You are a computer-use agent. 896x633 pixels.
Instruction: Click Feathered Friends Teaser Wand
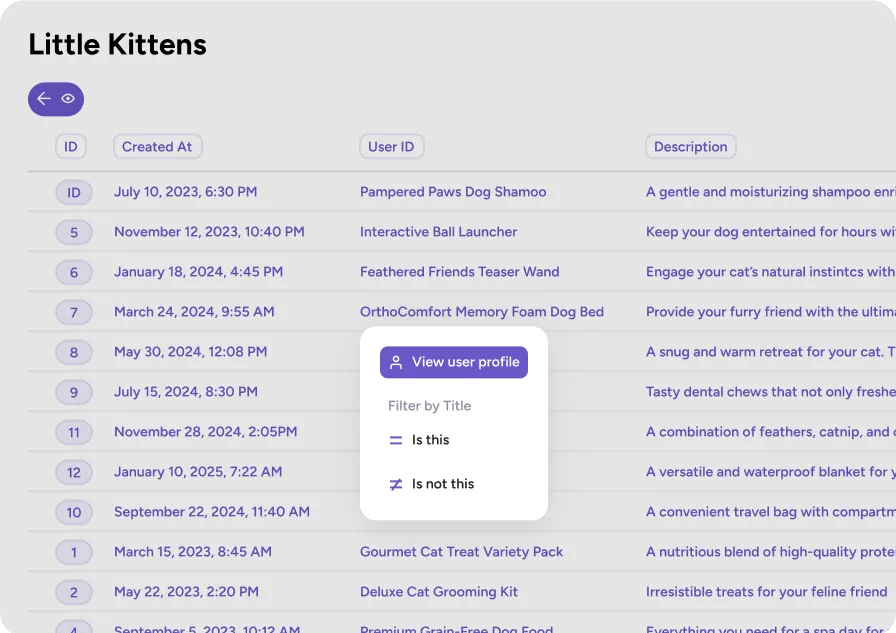point(459,272)
